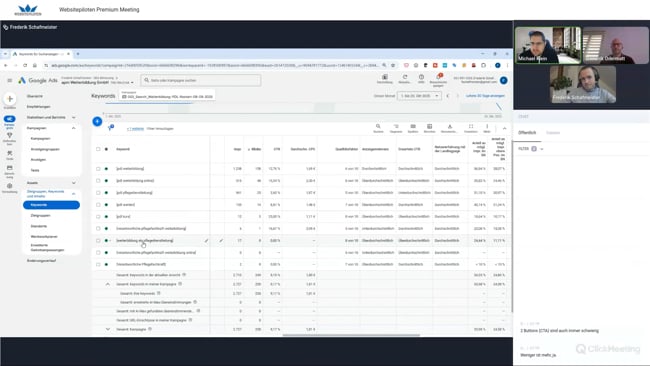The height and width of the screenshot is (366, 650).
Task: Open the FILTER dropdown in chat panel
Action: click(x=531, y=149)
